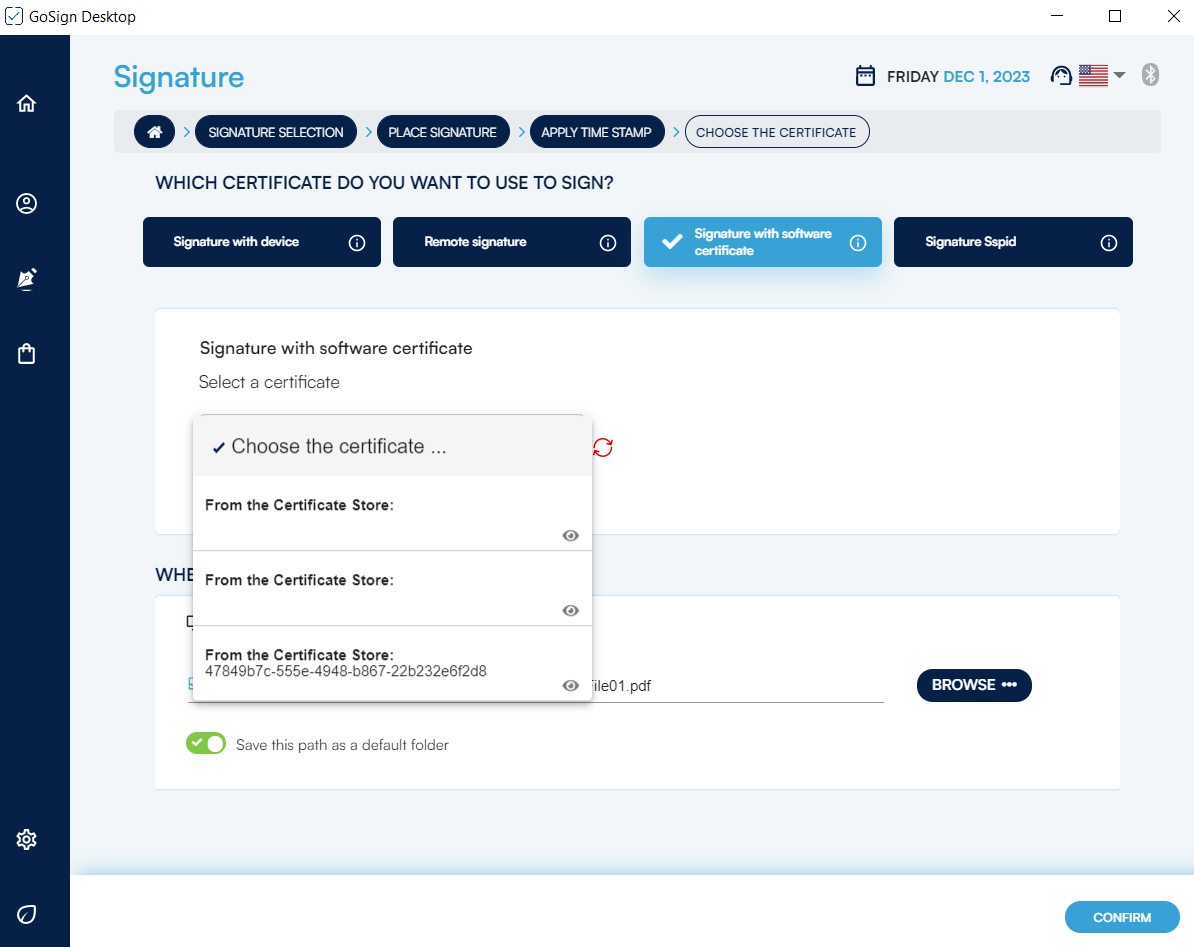The height and width of the screenshot is (947, 1194).
Task: Click the signature pen sidebar icon
Action: [x=27, y=279]
